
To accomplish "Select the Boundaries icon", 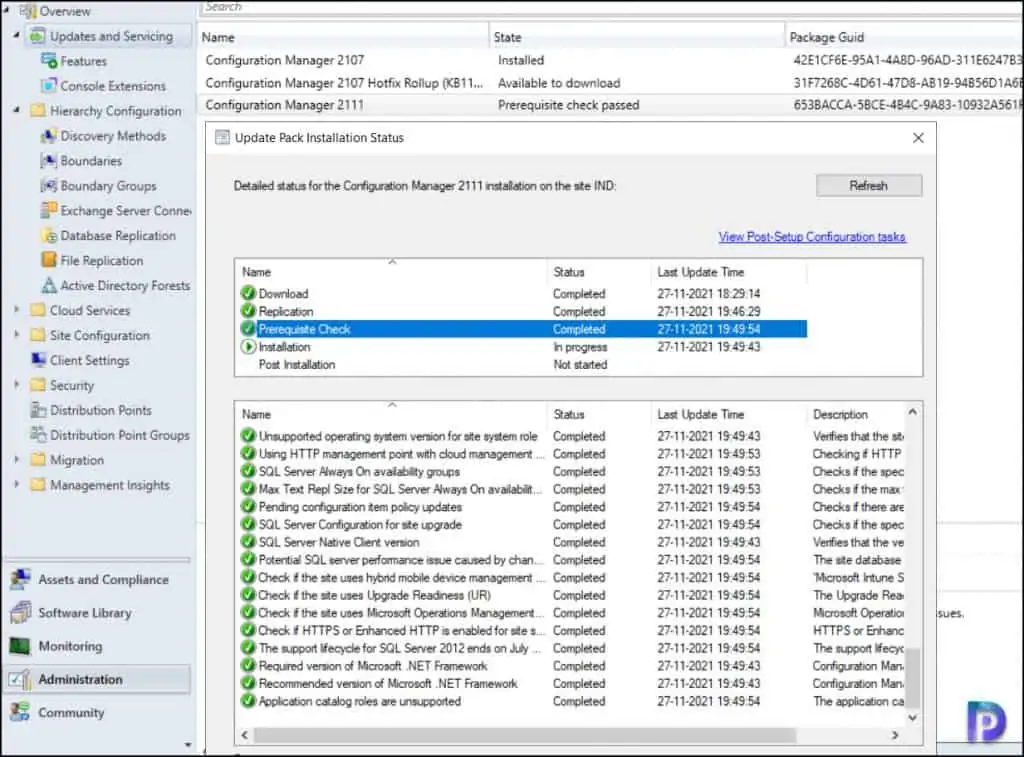I will coord(49,161).
